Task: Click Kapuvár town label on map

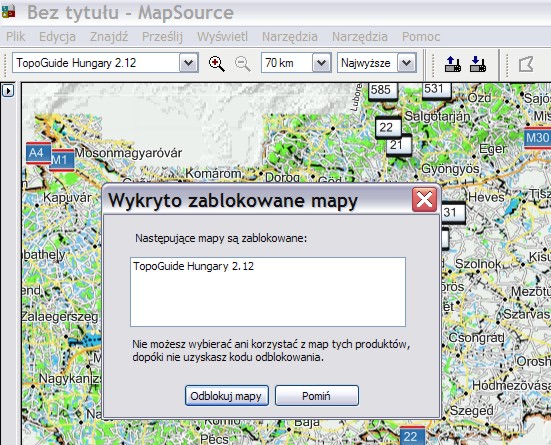Action: 67,197
